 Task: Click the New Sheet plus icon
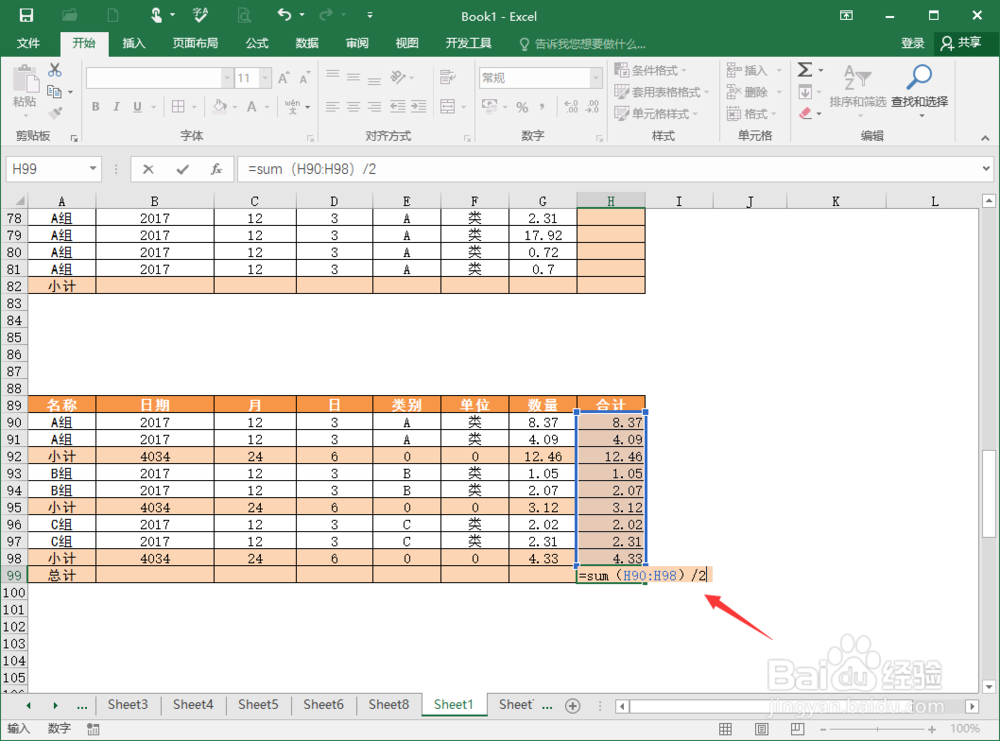[573, 706]
